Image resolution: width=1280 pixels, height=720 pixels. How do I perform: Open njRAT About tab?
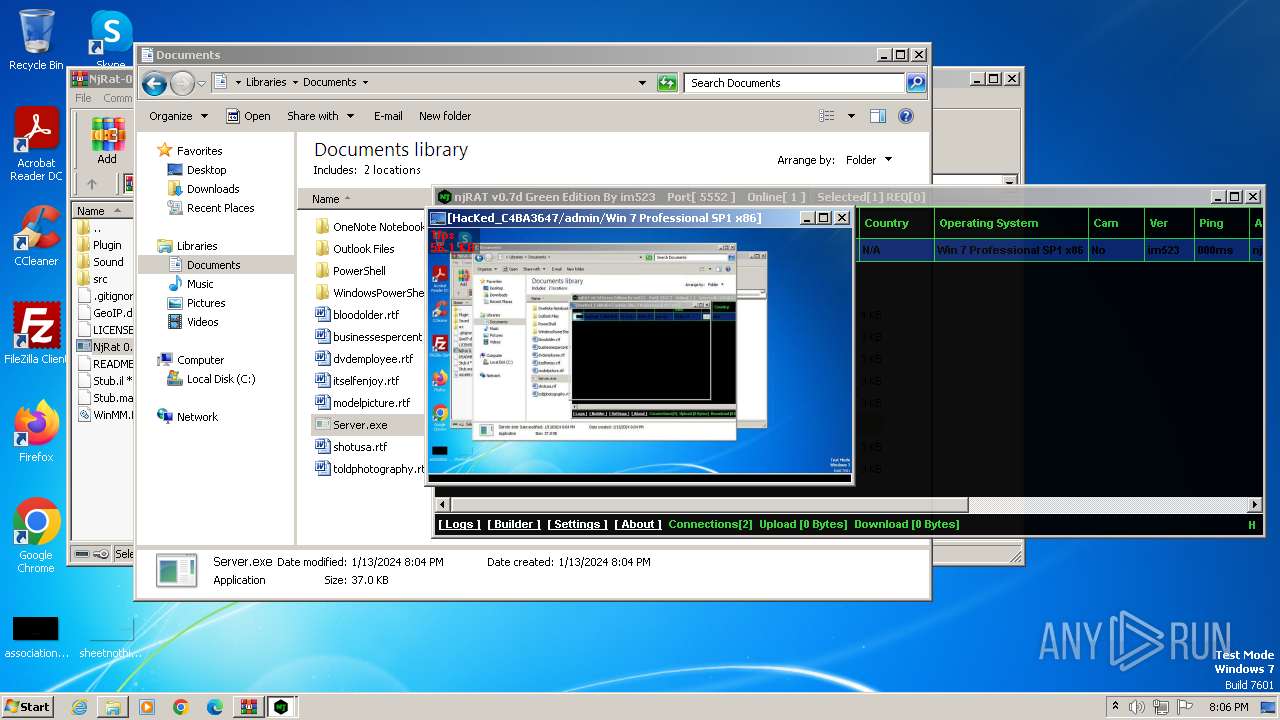point(638,524)
